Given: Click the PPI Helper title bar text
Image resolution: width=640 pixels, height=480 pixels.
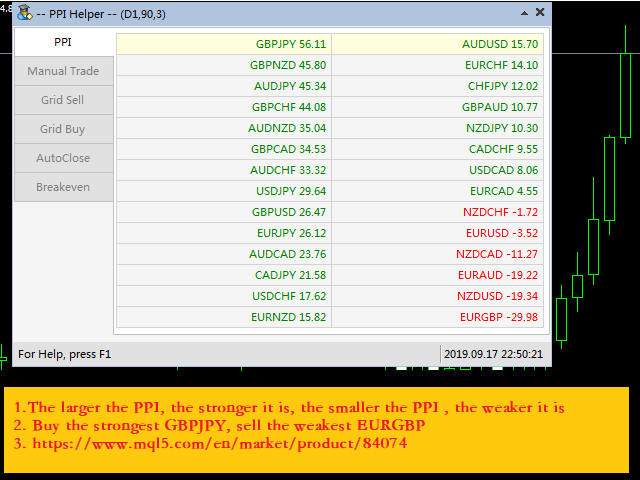Looking at the screenshot, I should [x=101, y=14].
